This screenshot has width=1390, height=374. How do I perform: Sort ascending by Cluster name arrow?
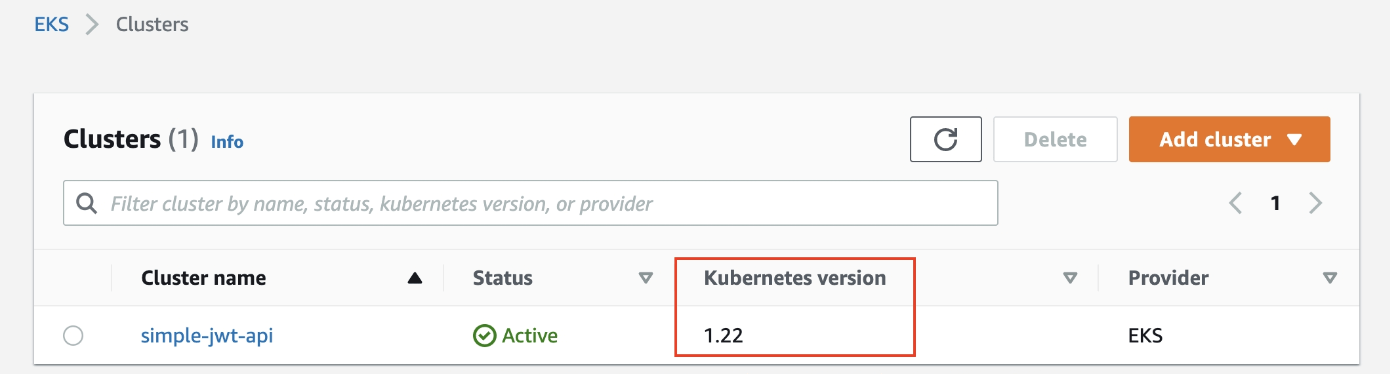tap(416, 279)
